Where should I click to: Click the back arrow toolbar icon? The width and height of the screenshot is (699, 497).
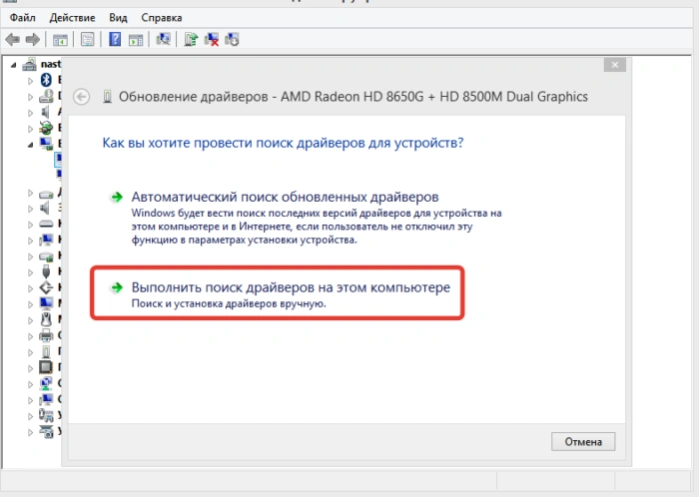point(12,40)
